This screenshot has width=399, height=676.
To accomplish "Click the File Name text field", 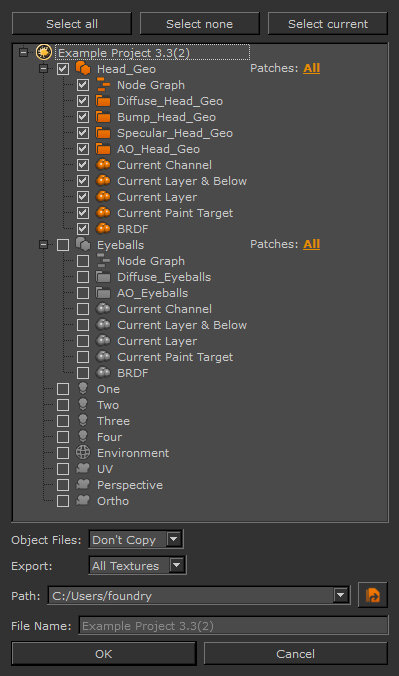I will point(233,626).
